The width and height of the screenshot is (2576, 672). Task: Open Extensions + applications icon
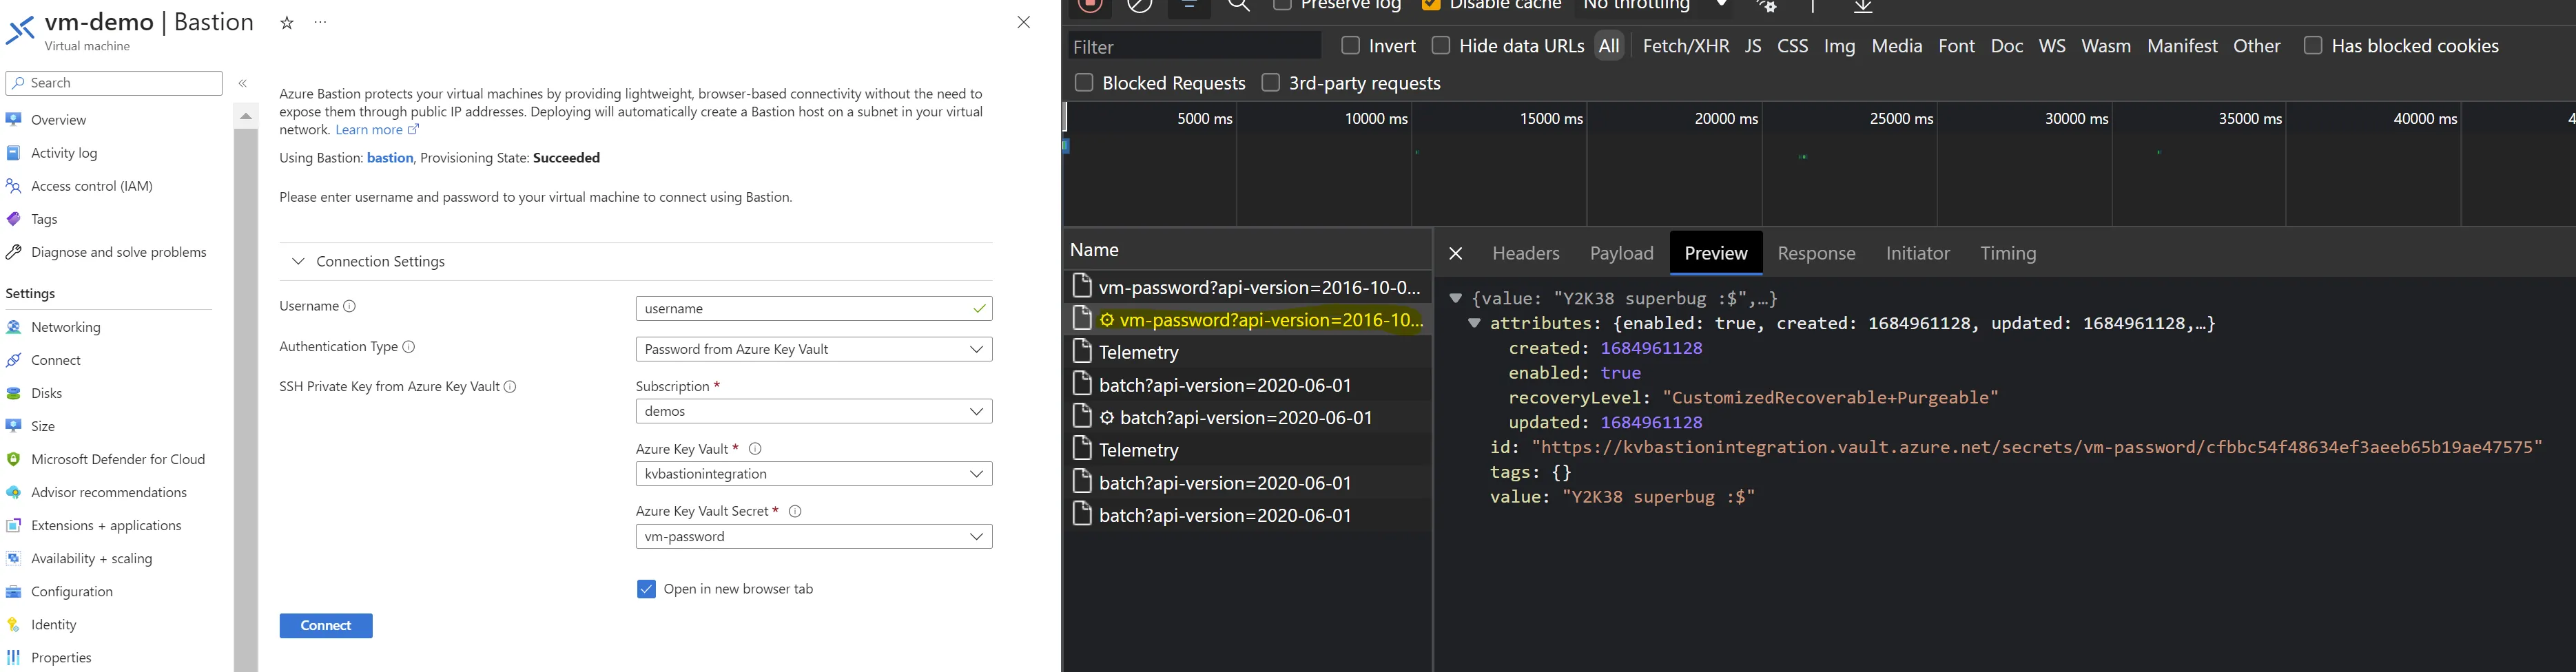pyautogui.click(x=14, y=525)
